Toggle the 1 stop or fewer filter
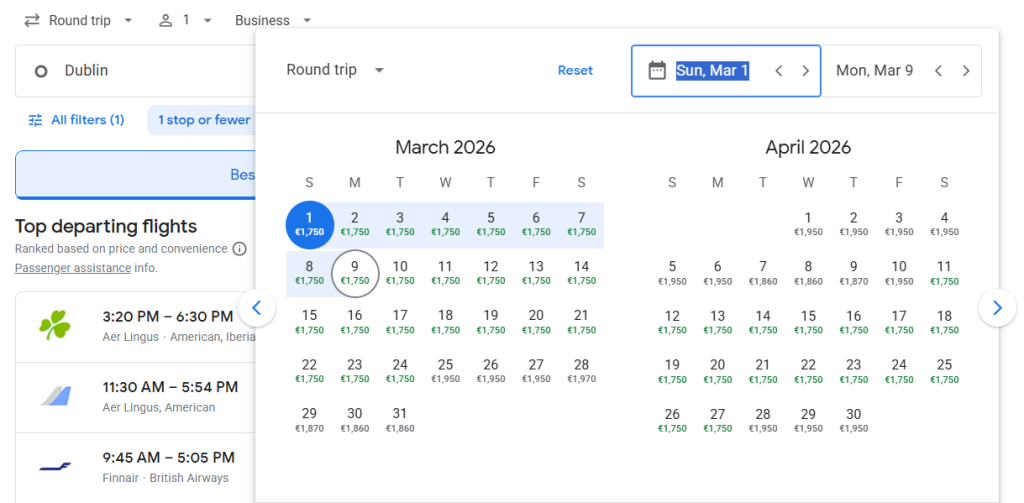The width and height of the screenshot is (1024, 503). [204, 120]
